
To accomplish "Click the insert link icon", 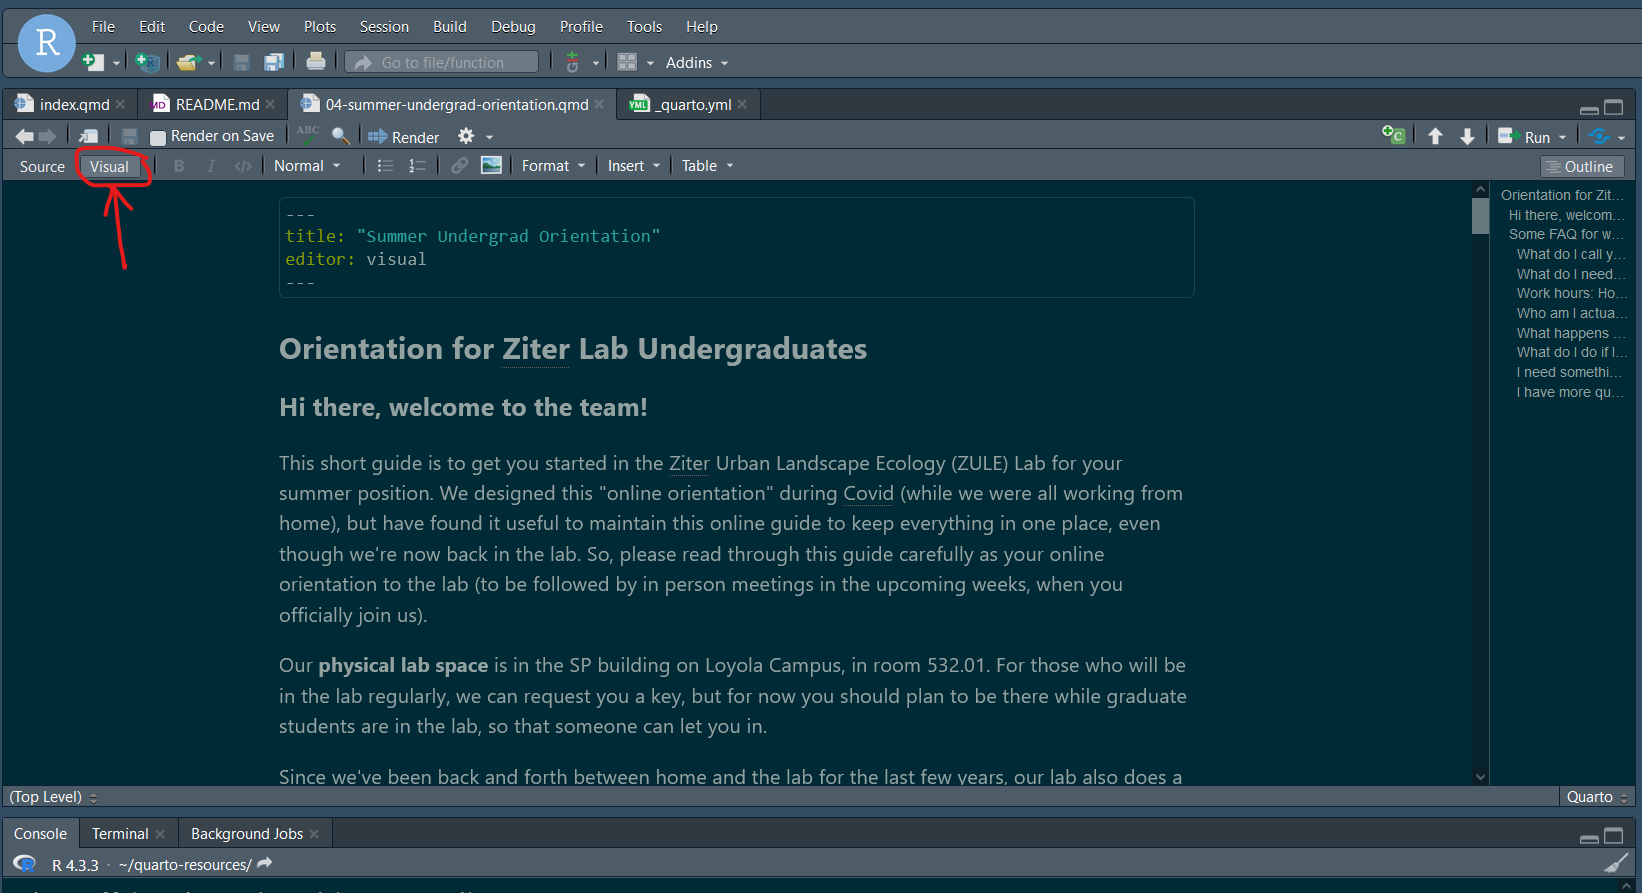I will [x=459, y=166].
